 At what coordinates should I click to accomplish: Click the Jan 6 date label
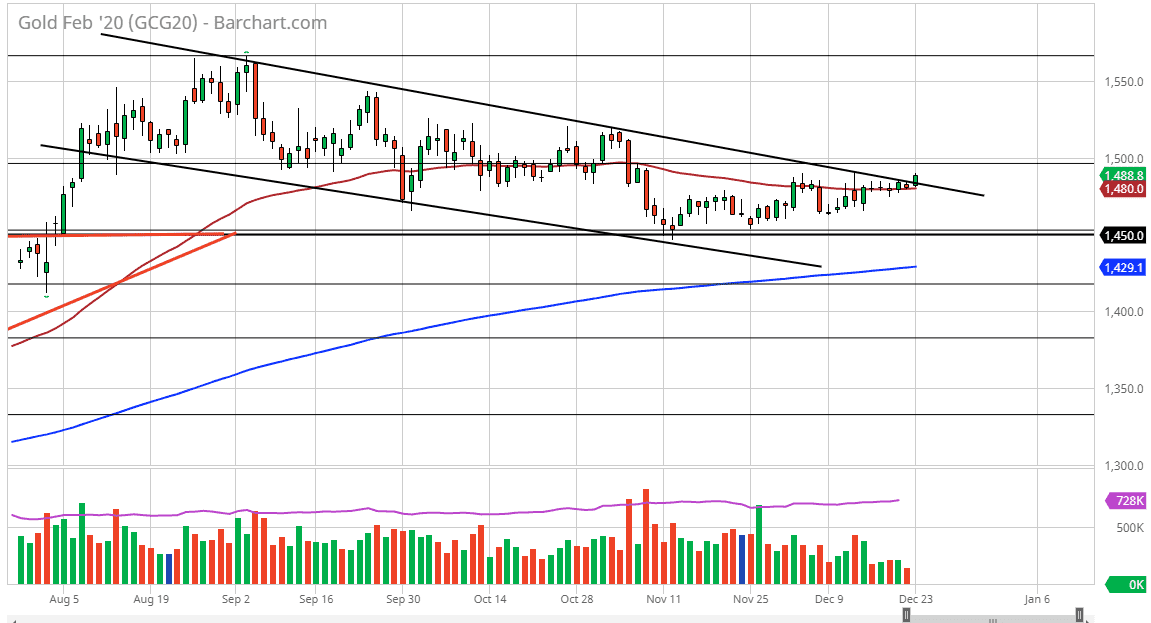1037,599
